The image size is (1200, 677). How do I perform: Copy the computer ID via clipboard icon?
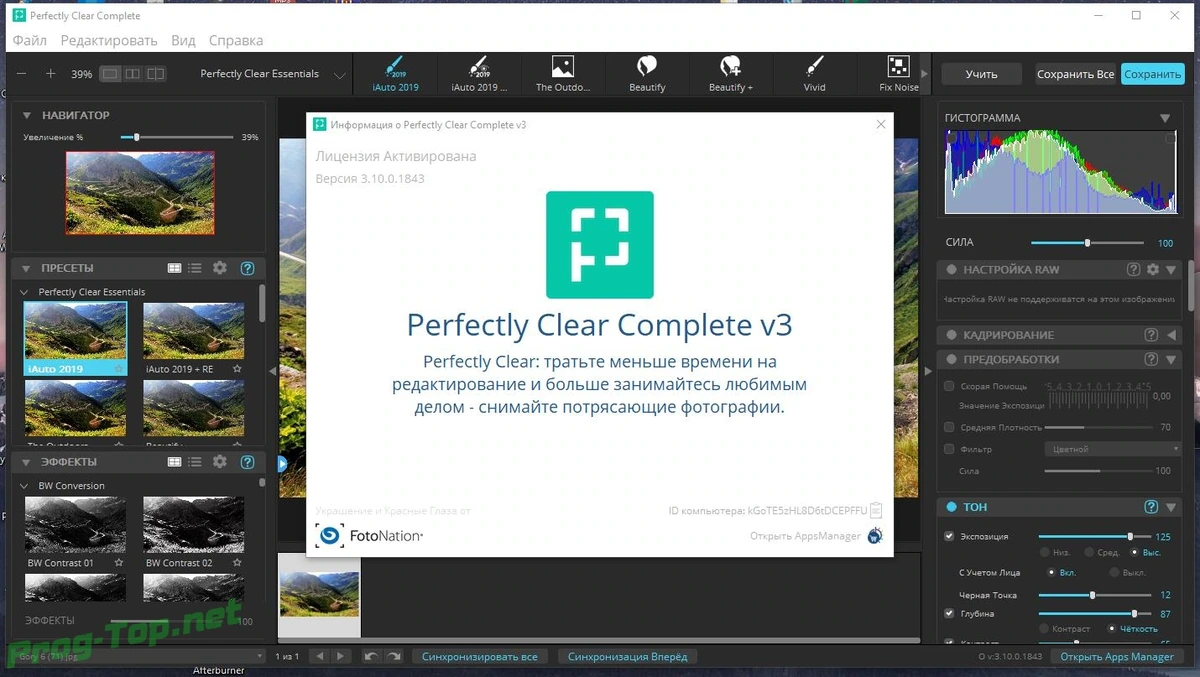click(x=876, y=510)
